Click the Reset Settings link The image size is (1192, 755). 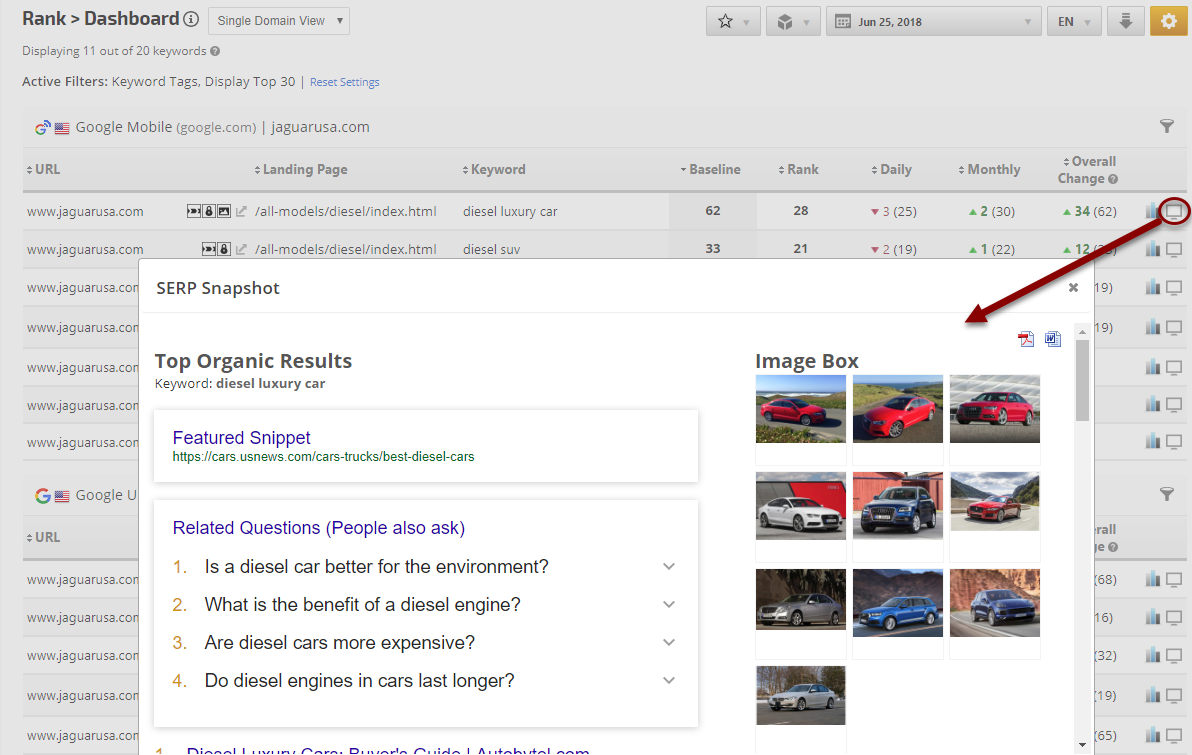tap(344, 82)
